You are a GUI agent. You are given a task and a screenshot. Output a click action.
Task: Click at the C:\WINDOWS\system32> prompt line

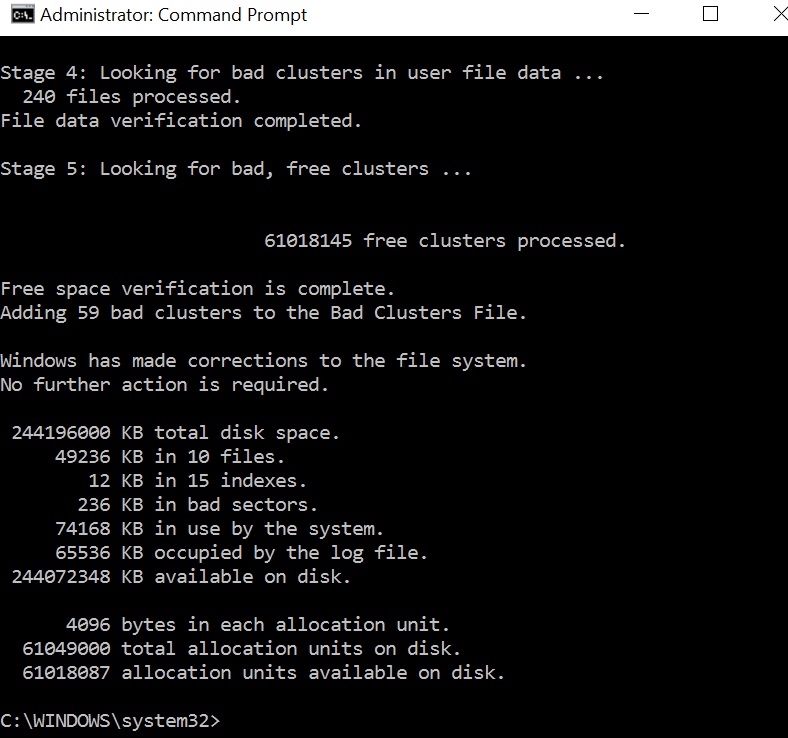[110, 721]
